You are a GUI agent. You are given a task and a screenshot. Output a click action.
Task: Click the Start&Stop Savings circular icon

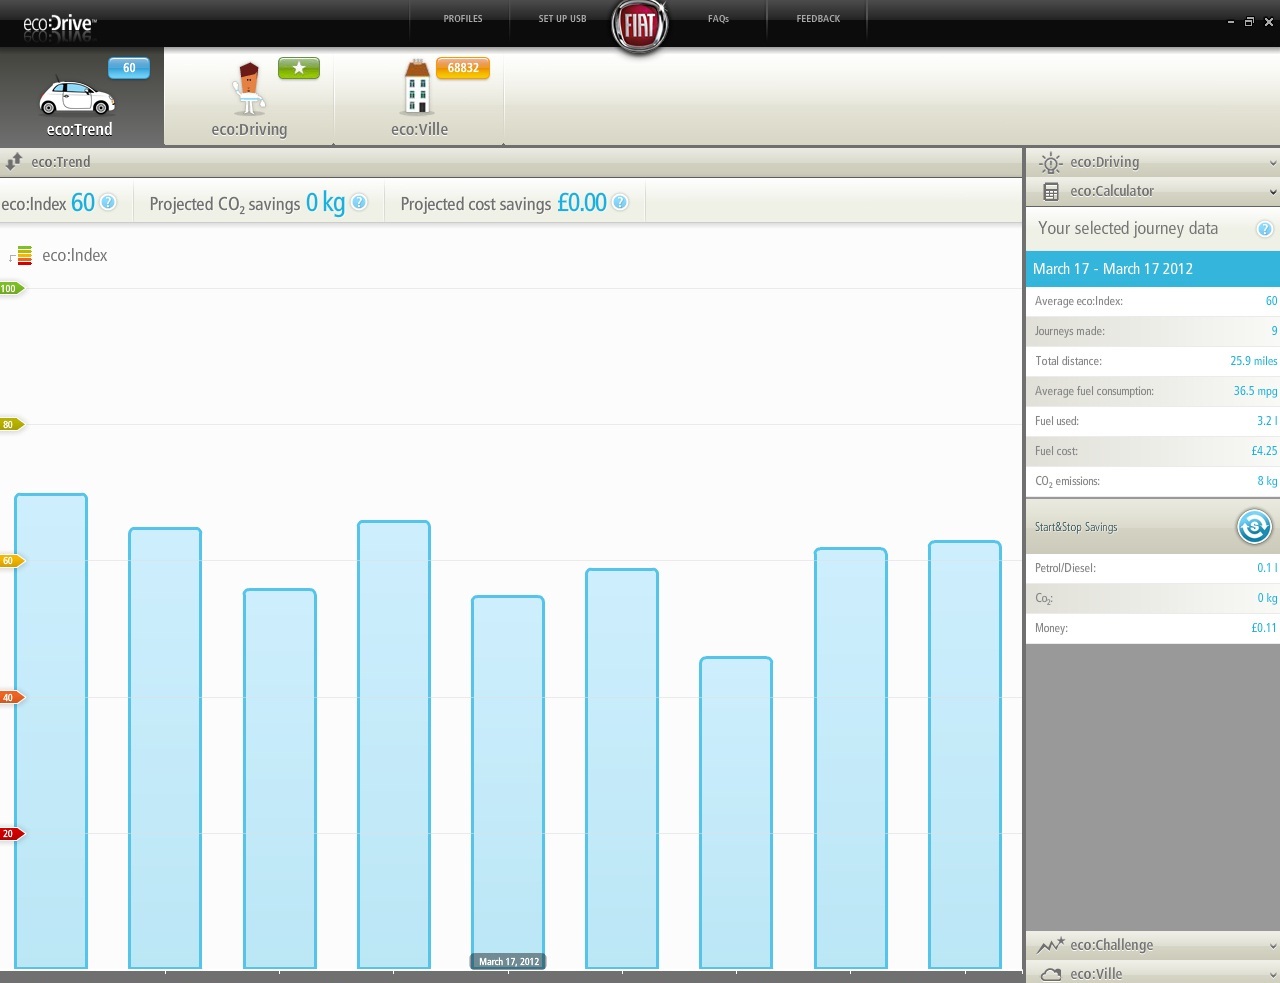[x=1253, y=526]
